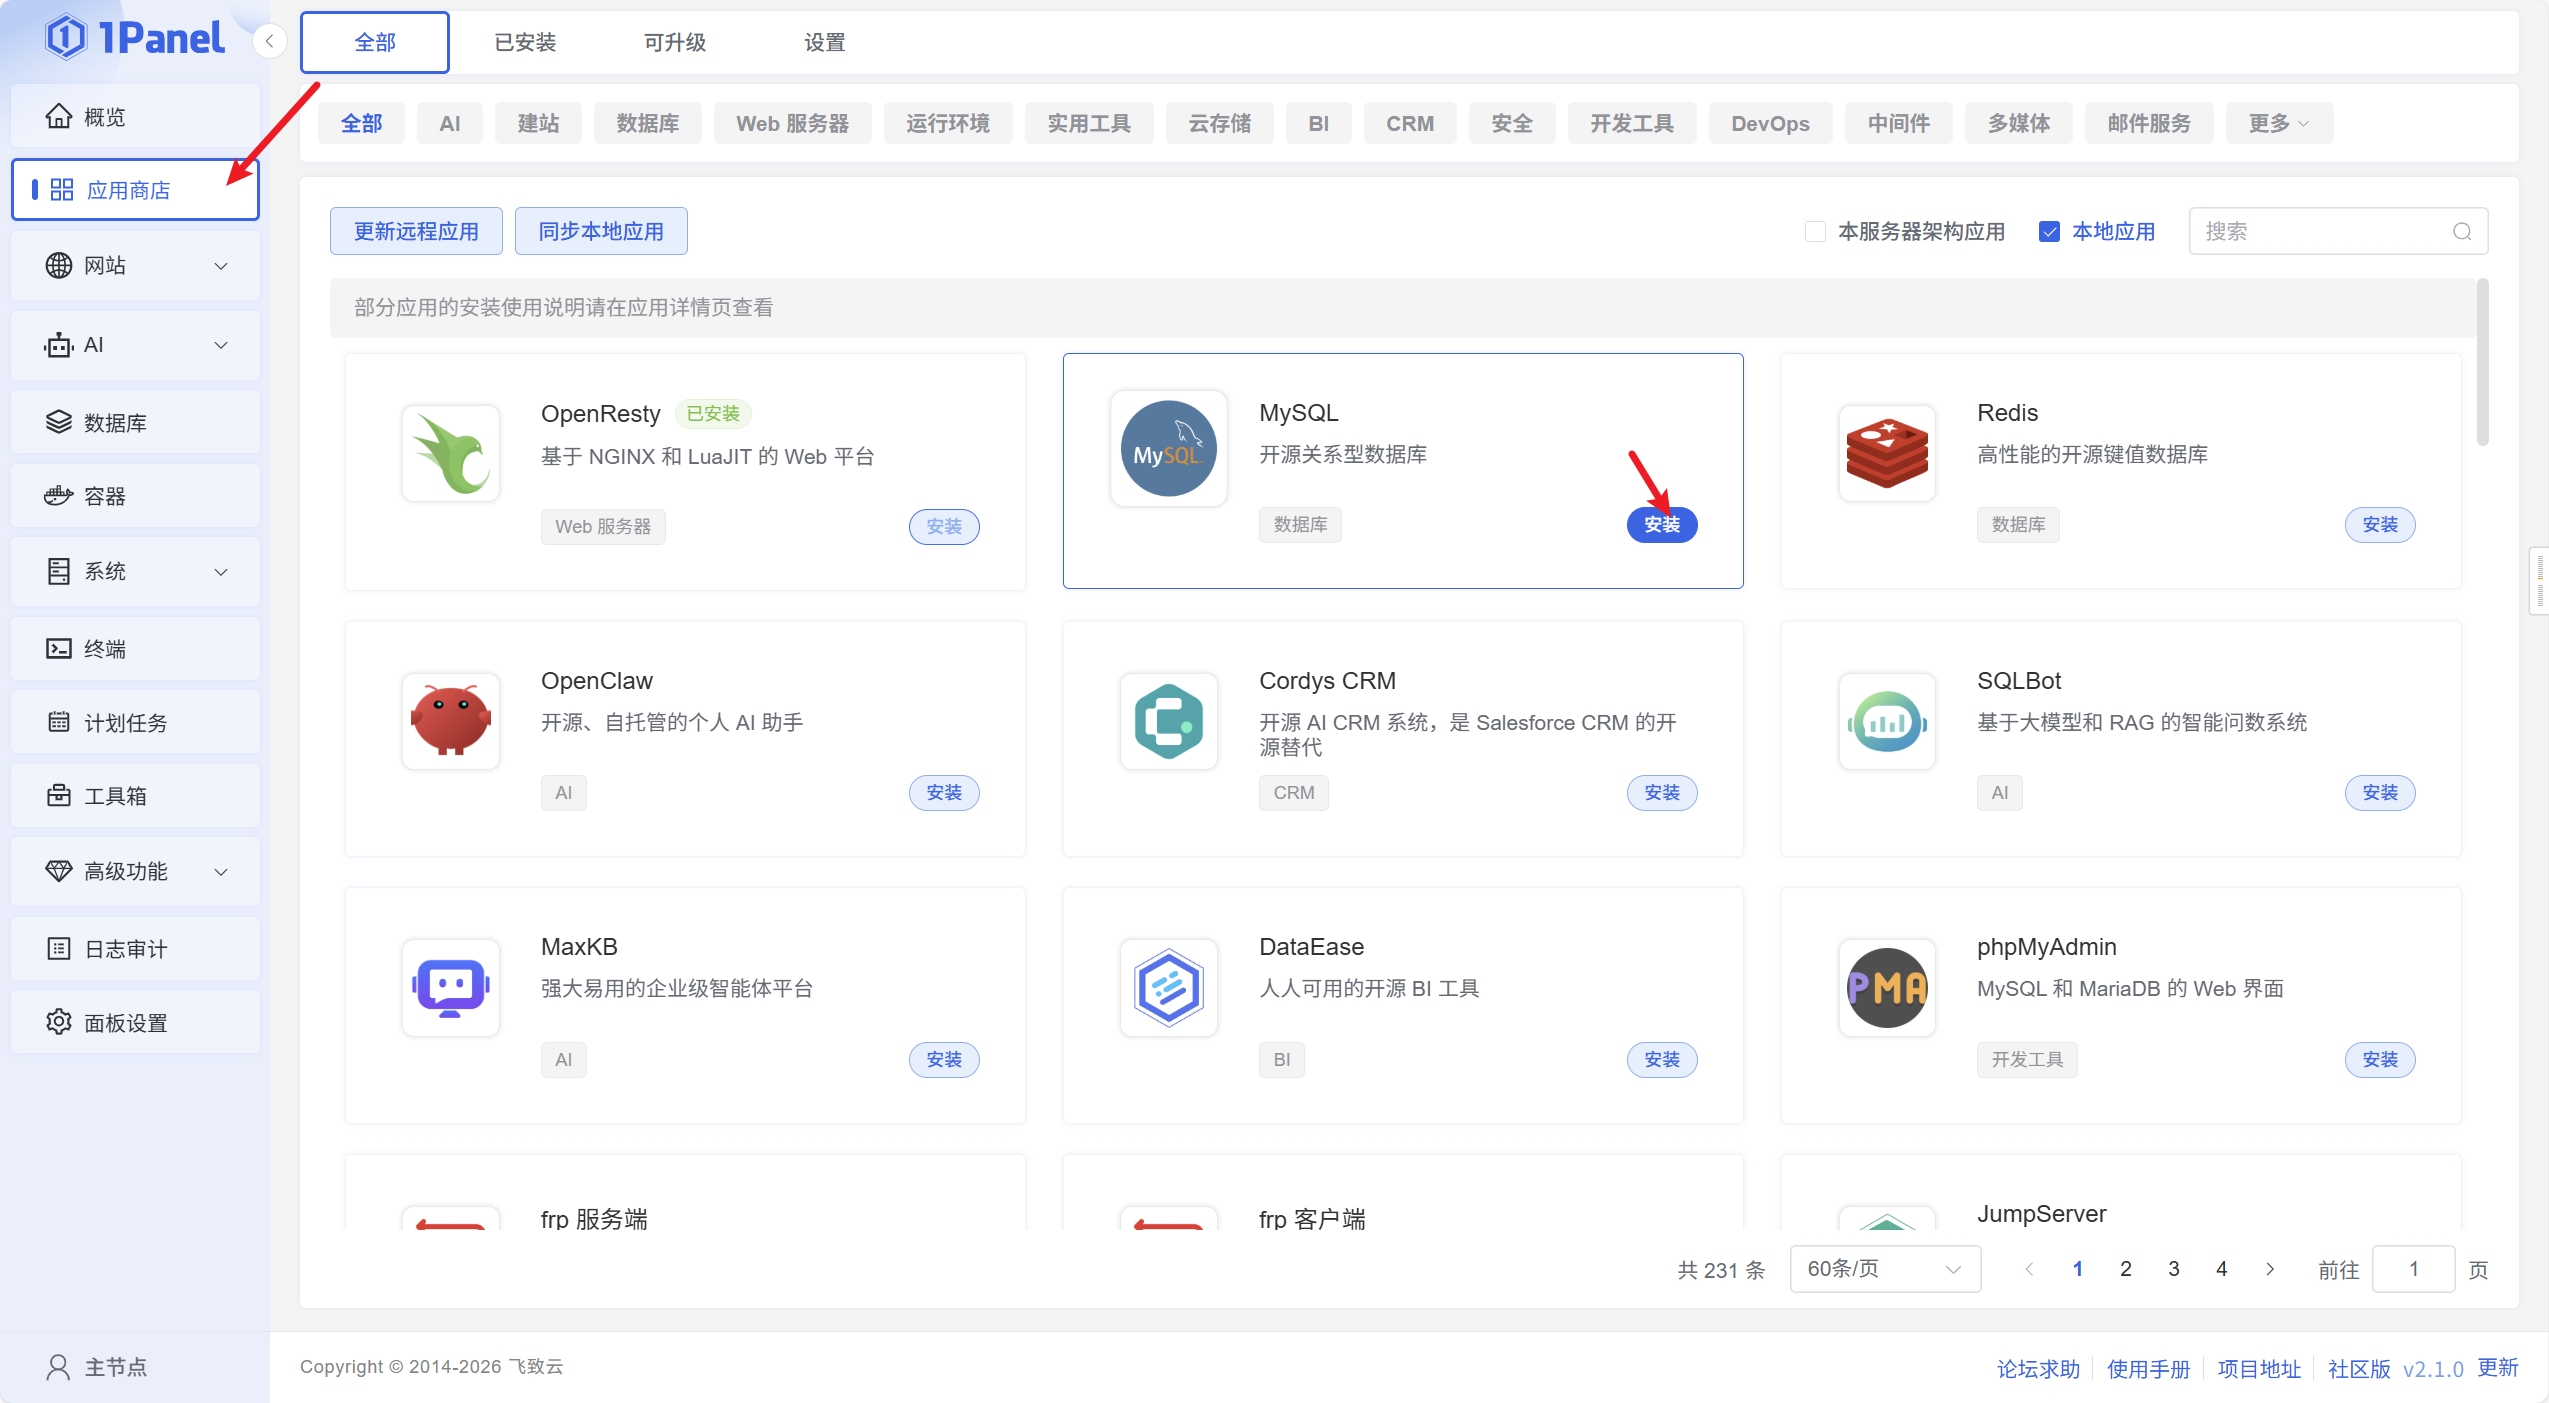Click the search magnifier icon
This screenshot has width=2549, height=1403.
[x=2461, y=232]
